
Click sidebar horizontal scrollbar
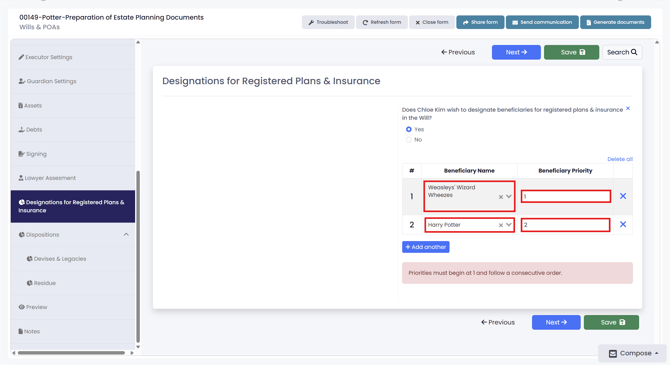(71, 353)
